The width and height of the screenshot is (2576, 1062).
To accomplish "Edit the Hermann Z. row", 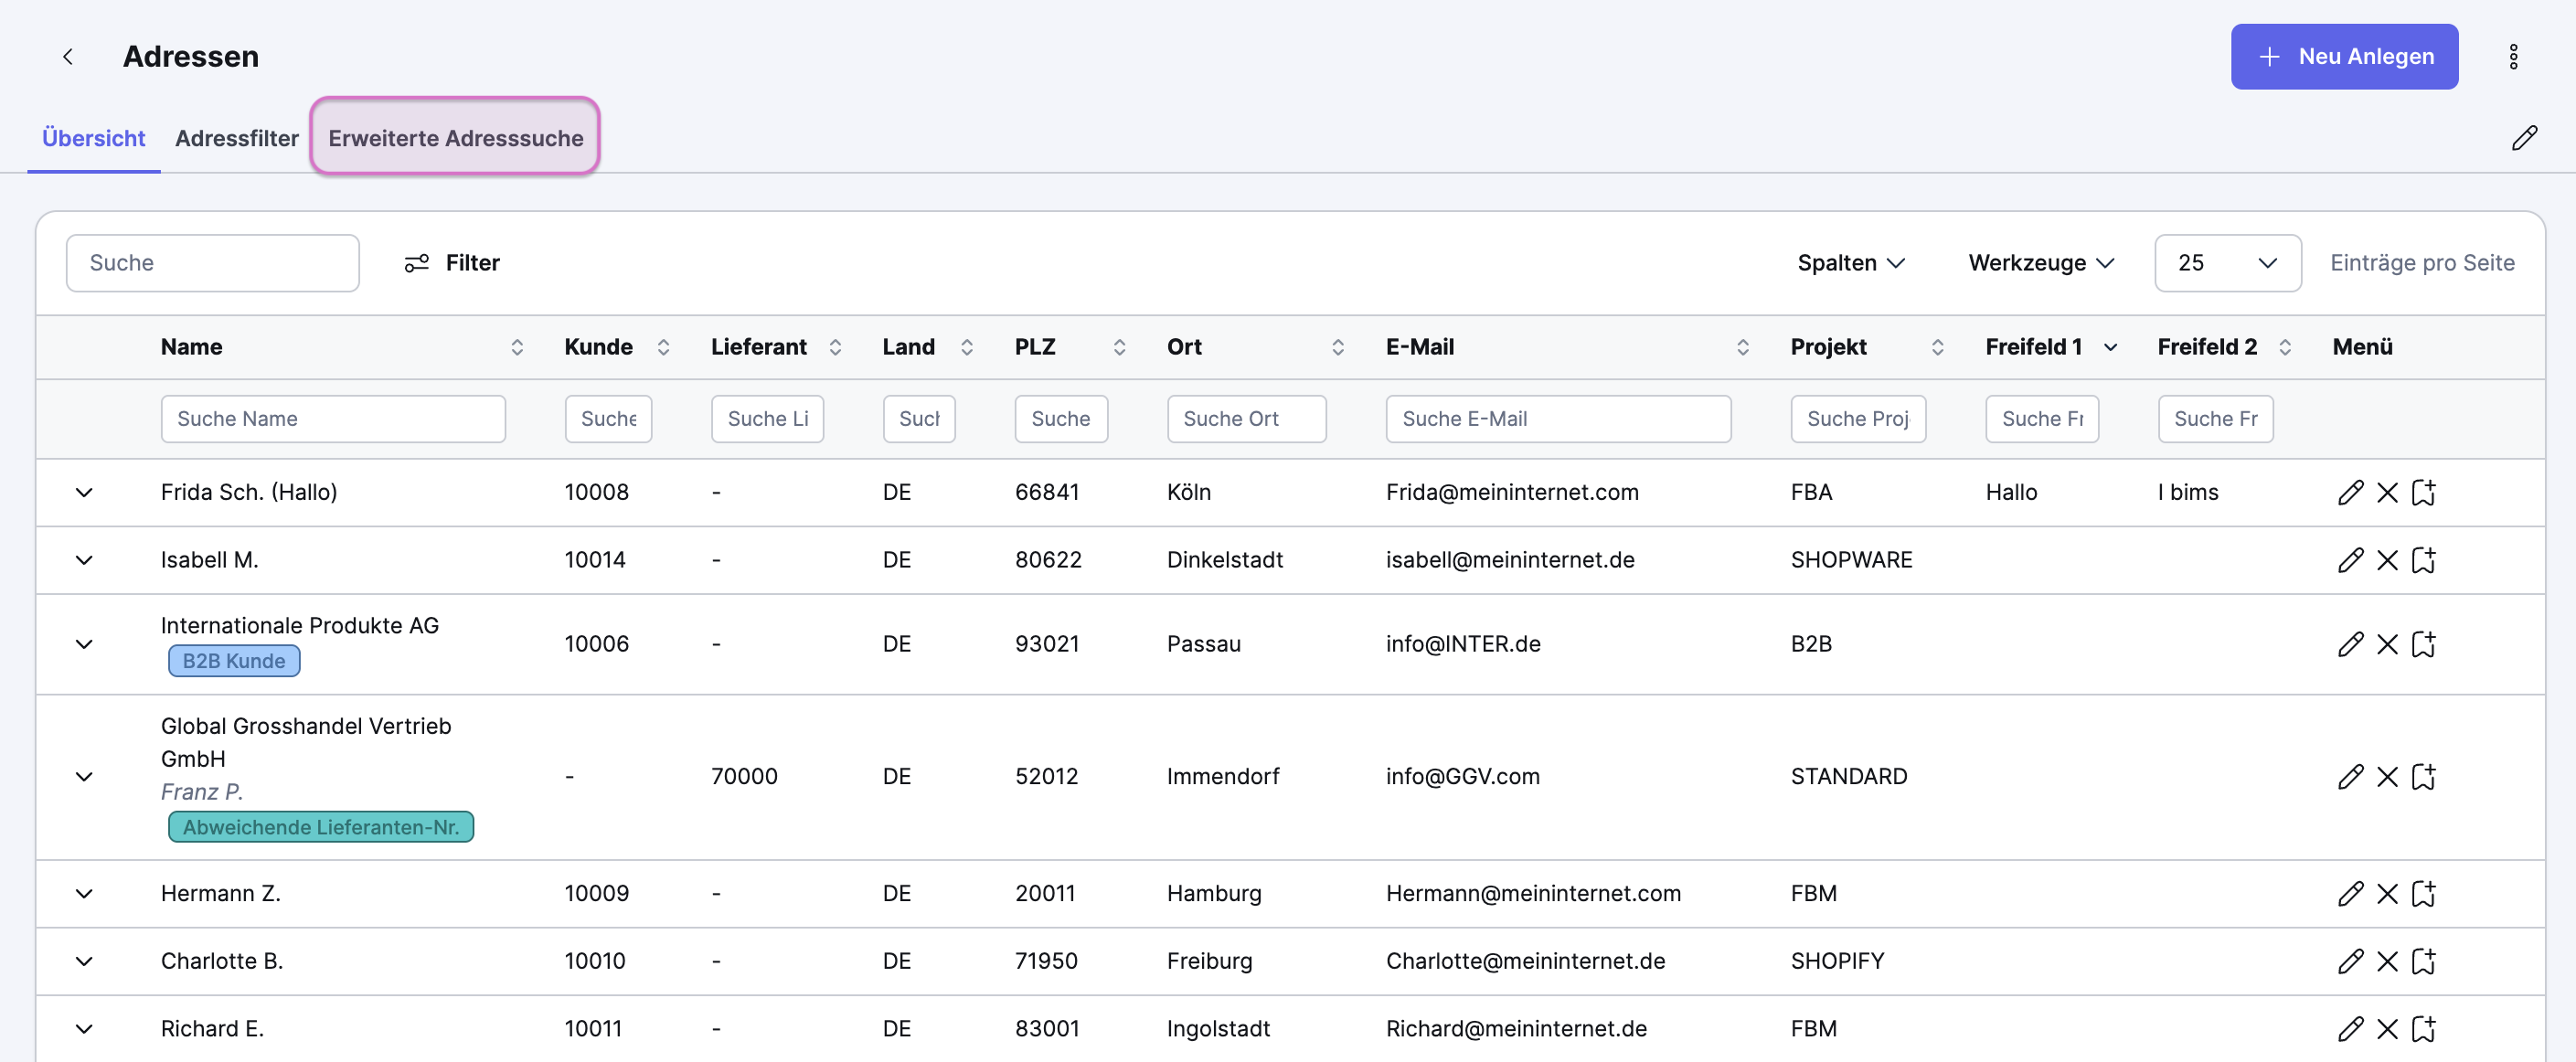I will [x=2350, y=893].
